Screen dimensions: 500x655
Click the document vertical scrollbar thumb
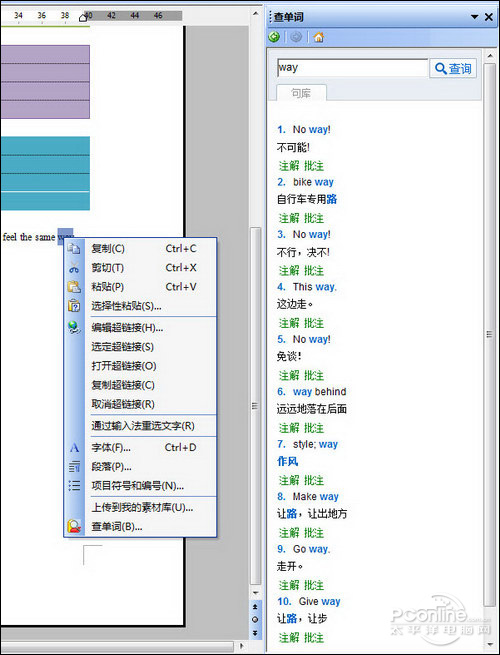(255, 406)
